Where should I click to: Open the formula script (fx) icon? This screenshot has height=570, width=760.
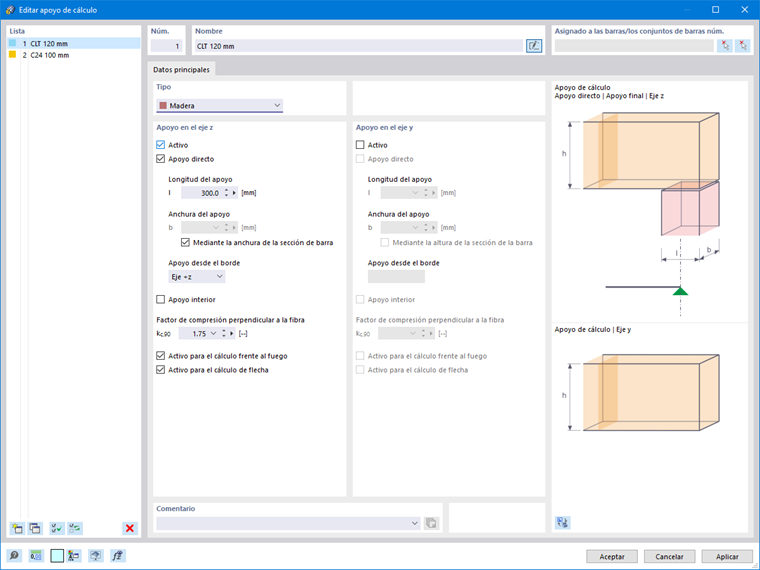(x=118, y=555)
